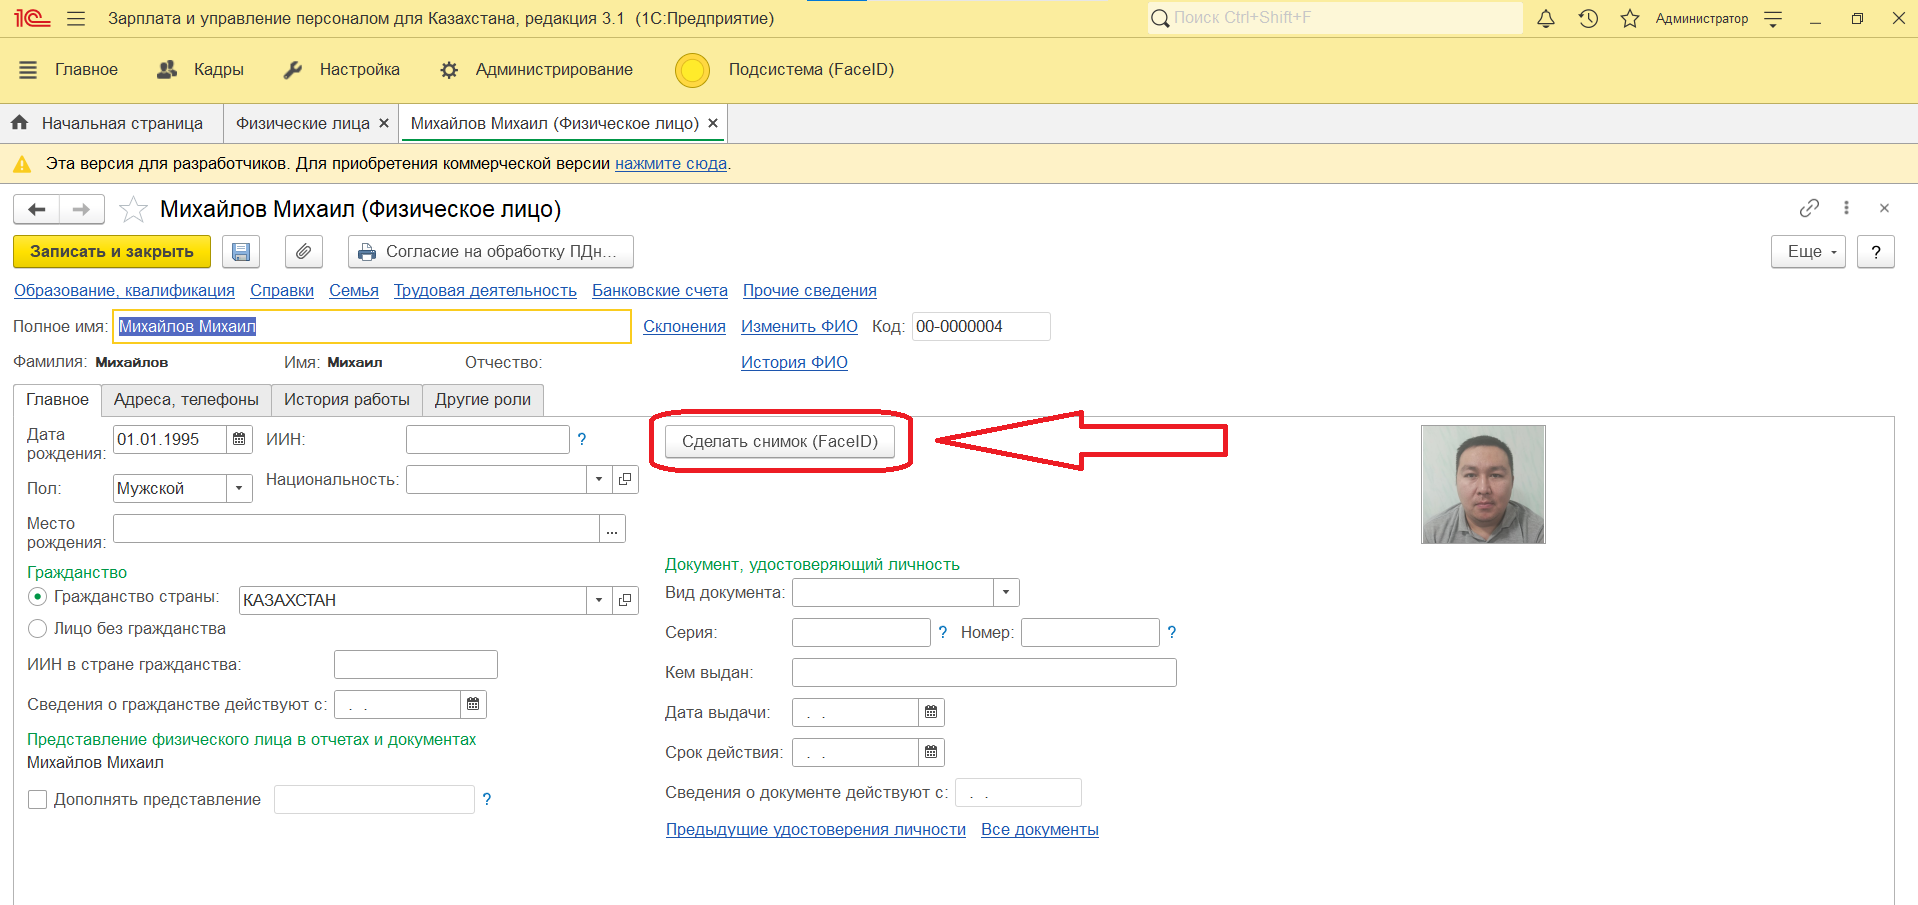Screen dimensions: 1918x905
Task: Open the notifications bell icon
Action: [x=1546, y=19]
